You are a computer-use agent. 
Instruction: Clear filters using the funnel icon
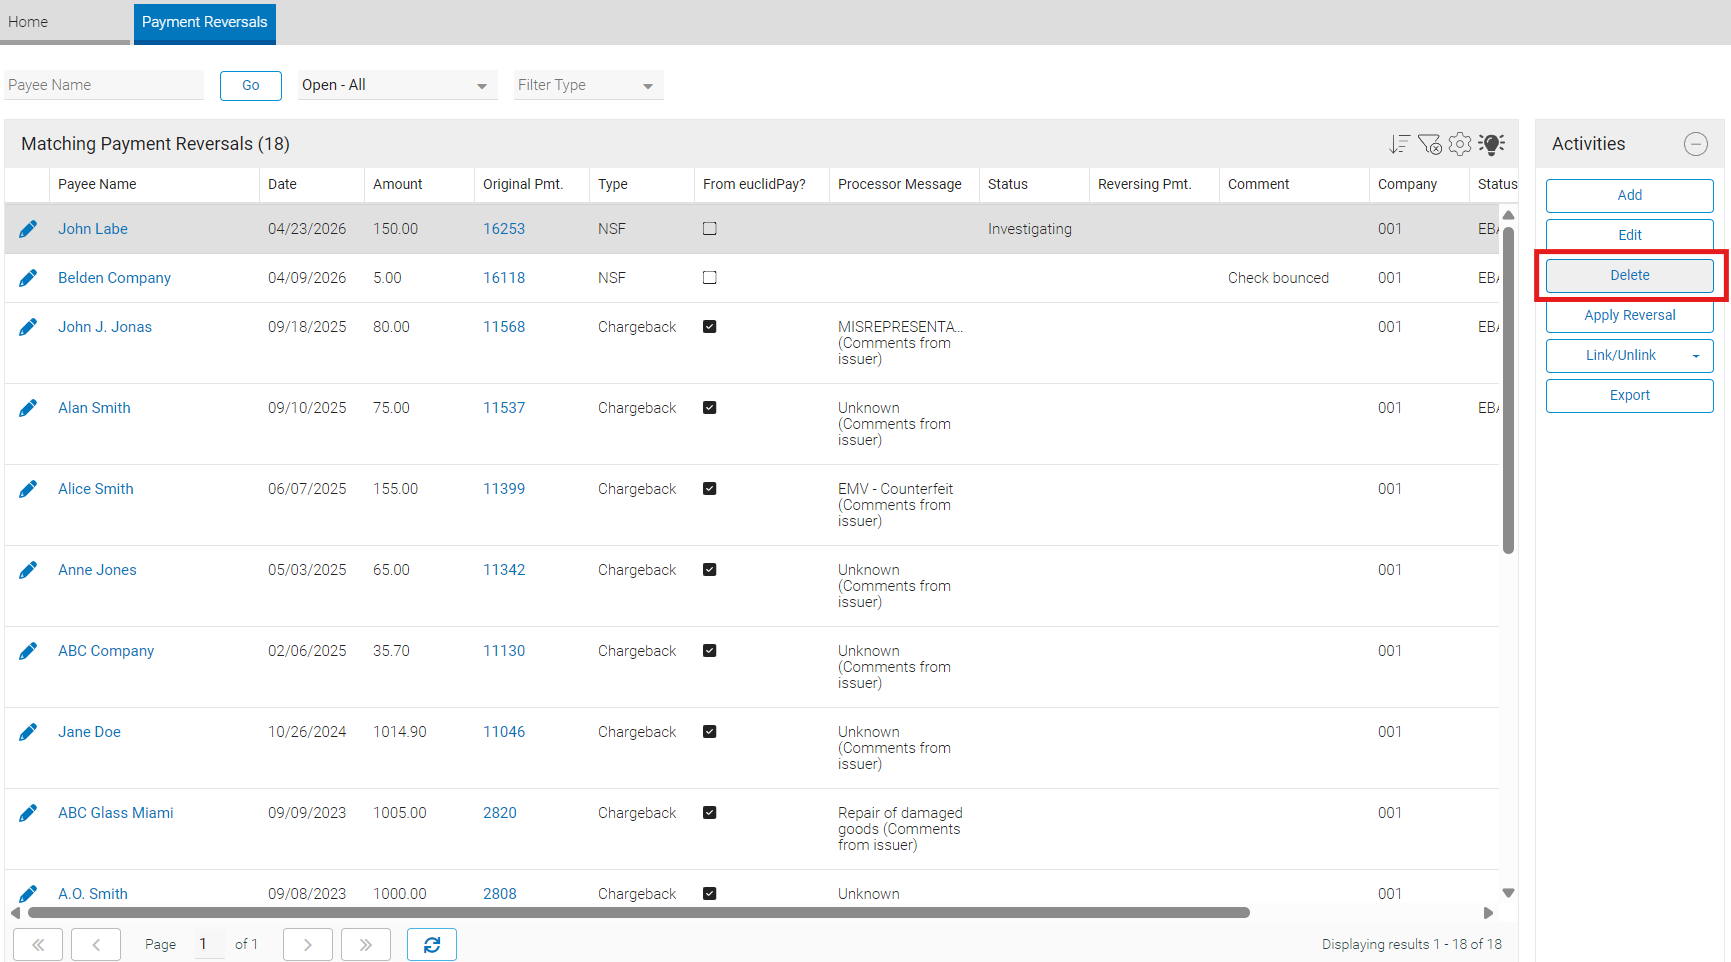click(x=1430, y=144)
